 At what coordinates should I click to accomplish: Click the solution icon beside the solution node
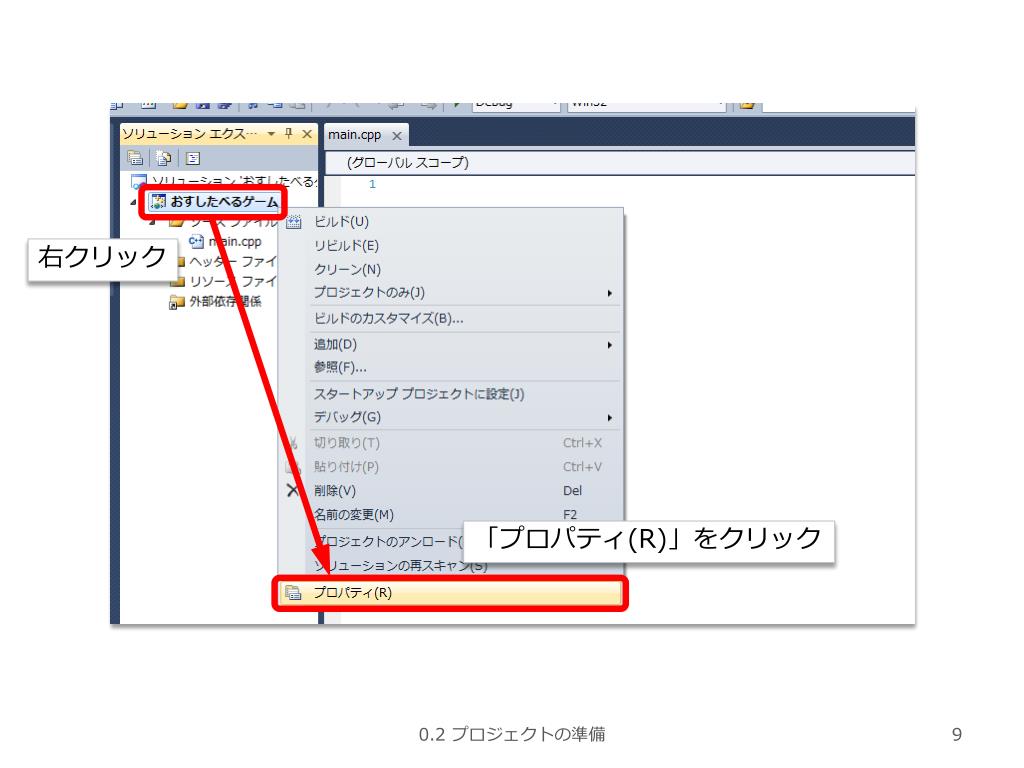coord(138,181)
